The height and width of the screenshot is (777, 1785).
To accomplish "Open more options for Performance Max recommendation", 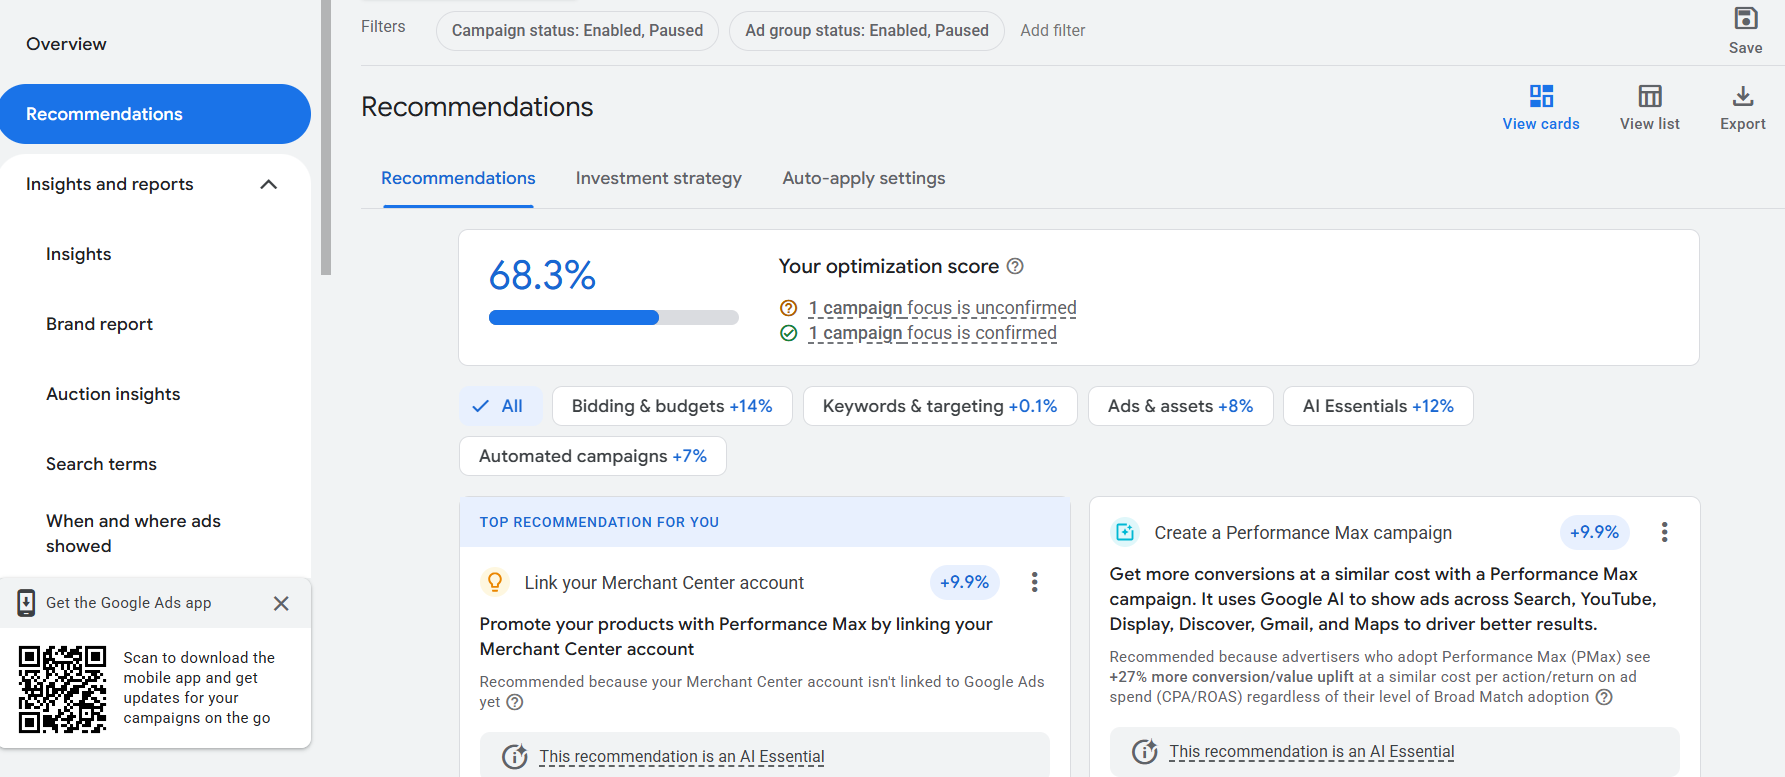I will coord(1664,532).
